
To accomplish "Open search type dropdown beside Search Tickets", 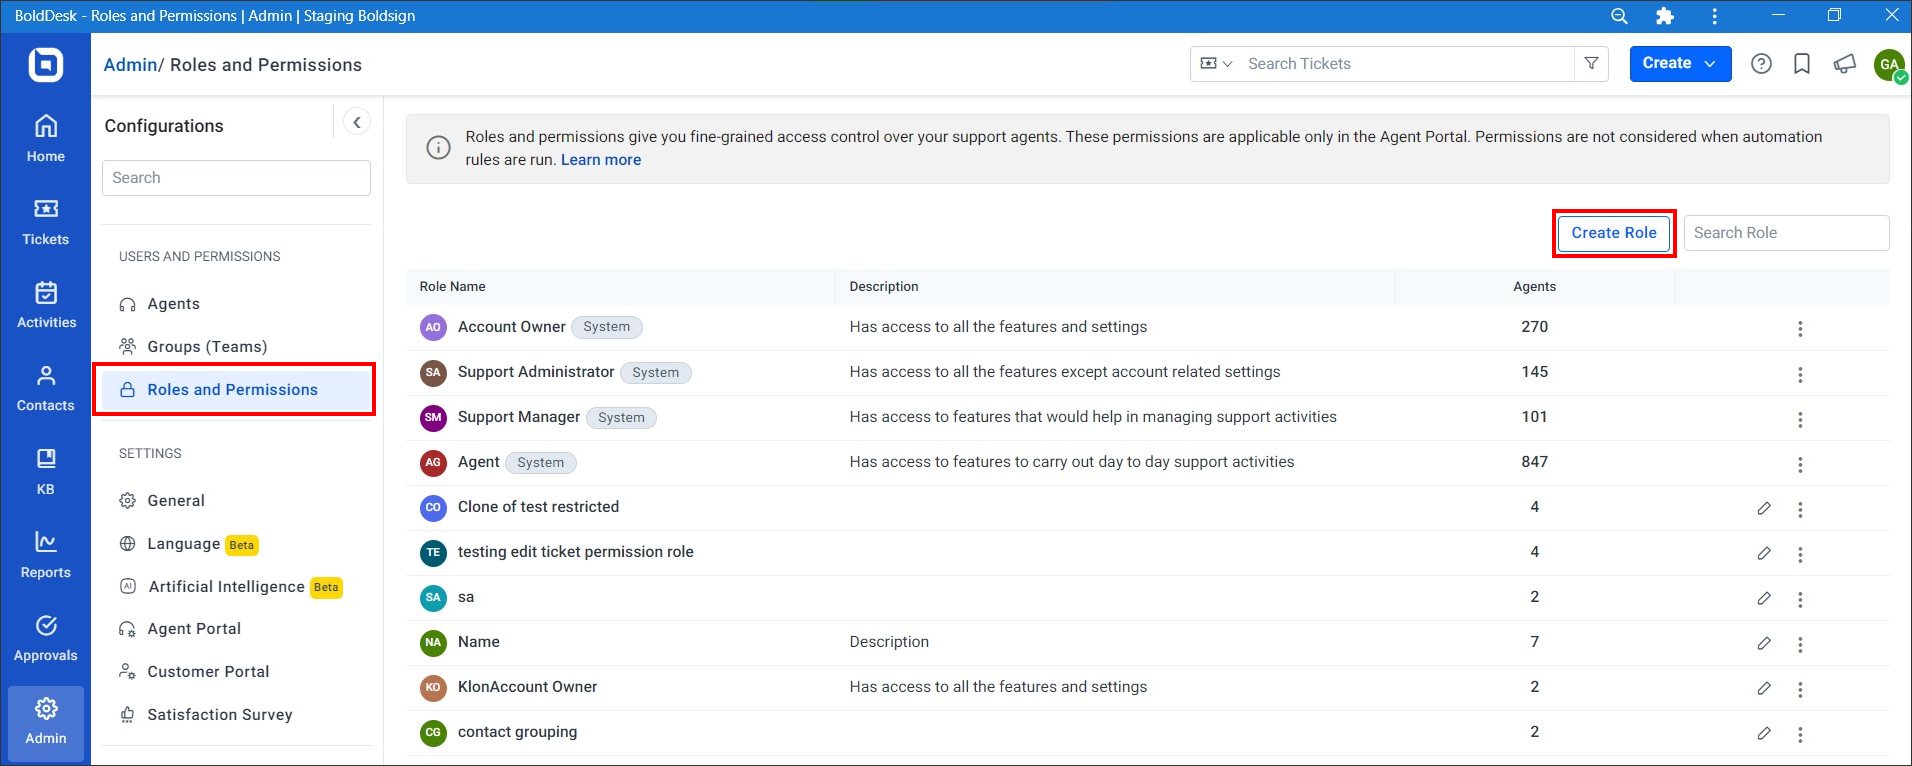I will (1216, 63).
